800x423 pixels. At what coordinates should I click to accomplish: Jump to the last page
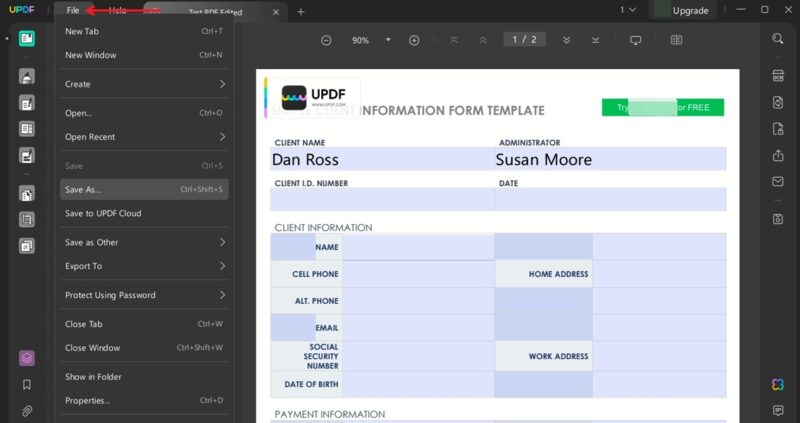point(595,40)
